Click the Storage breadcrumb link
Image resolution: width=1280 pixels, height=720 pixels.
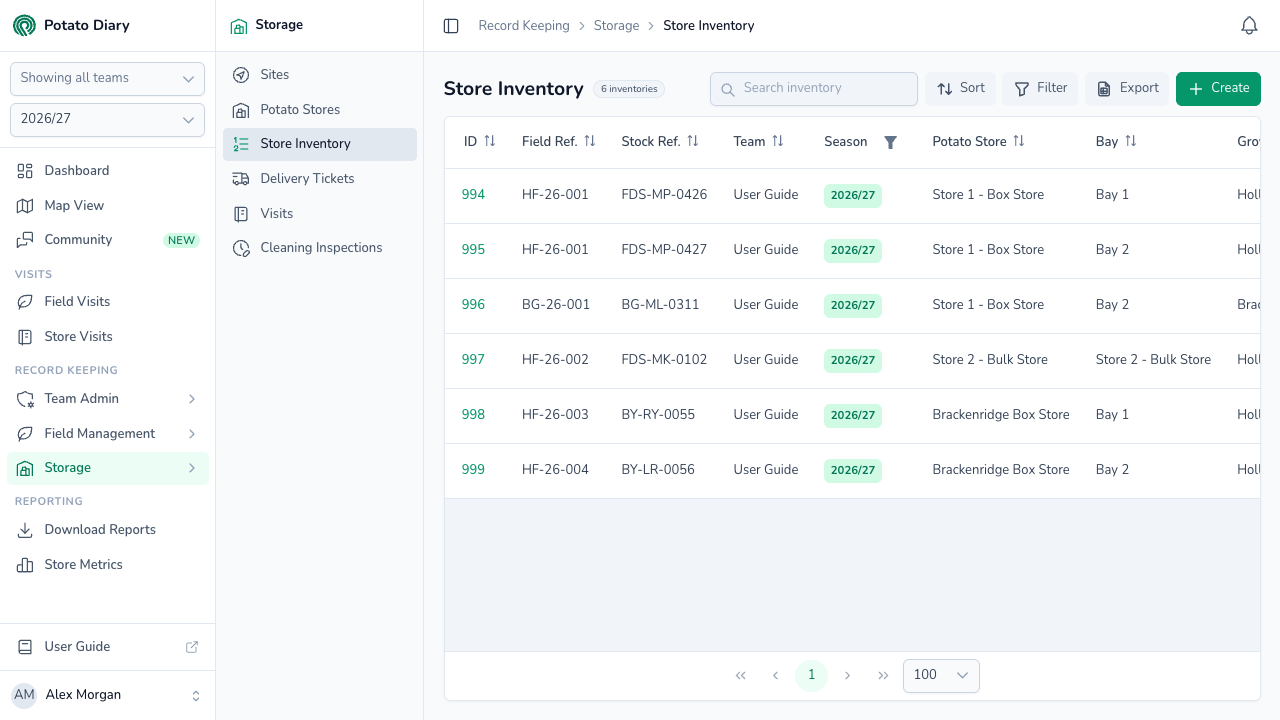click(x=616, y=26)
